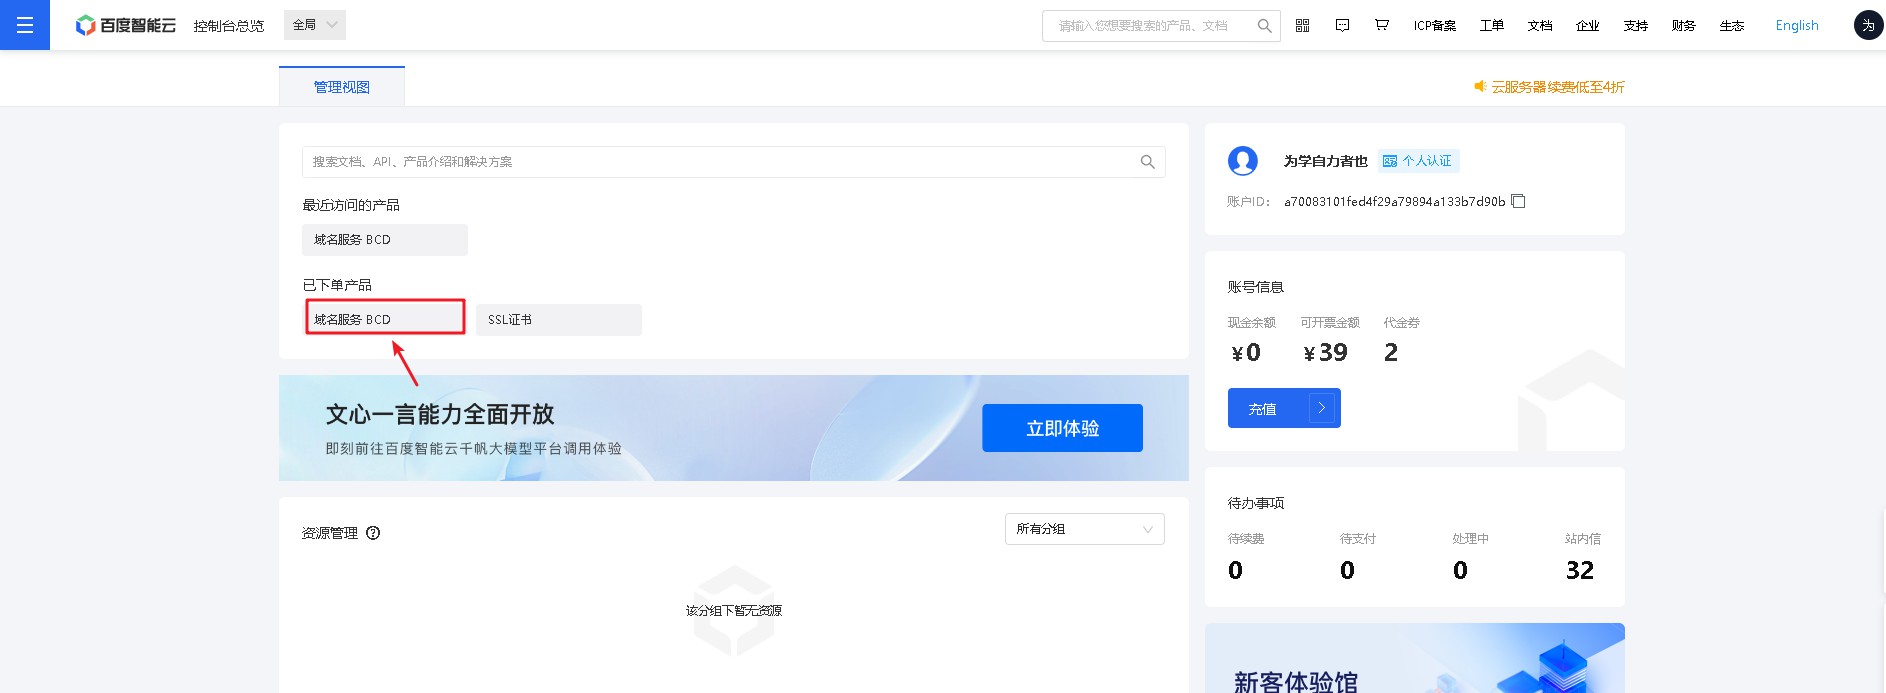
Task: Open 控制台总览 in header
Action: pos(229,26)
